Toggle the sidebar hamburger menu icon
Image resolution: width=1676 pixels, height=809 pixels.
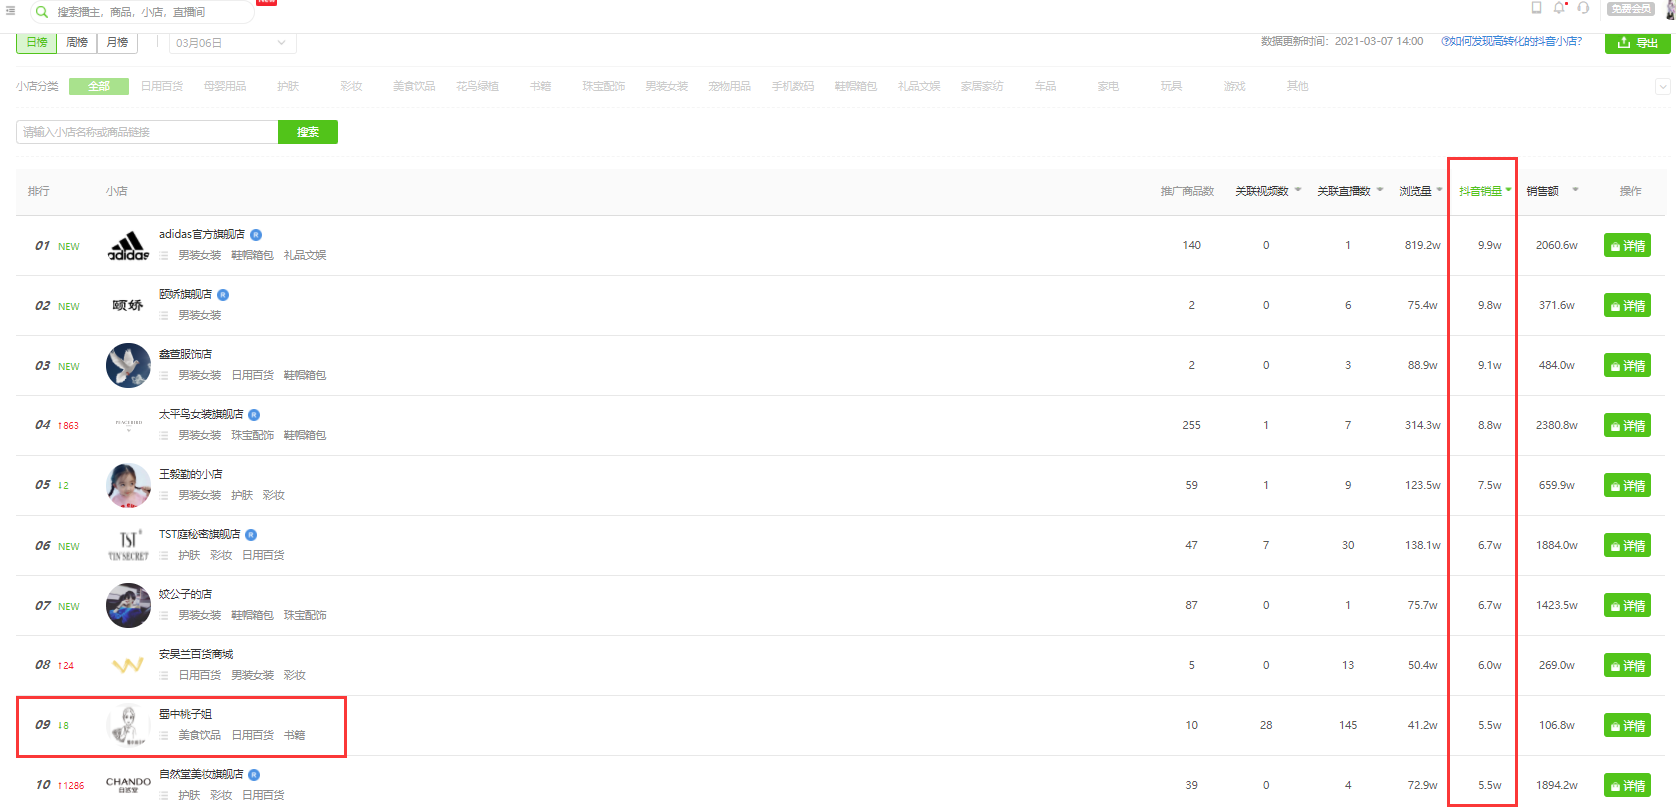coord(11,11)
